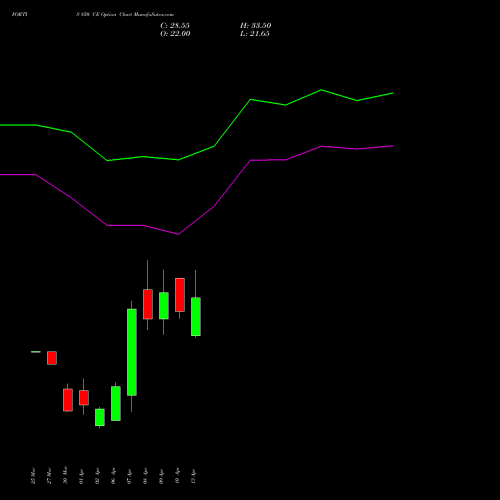Click the tall green candle above 07 Apr
The width and height of the screenshot is (500, 500).
pos(132,352)
